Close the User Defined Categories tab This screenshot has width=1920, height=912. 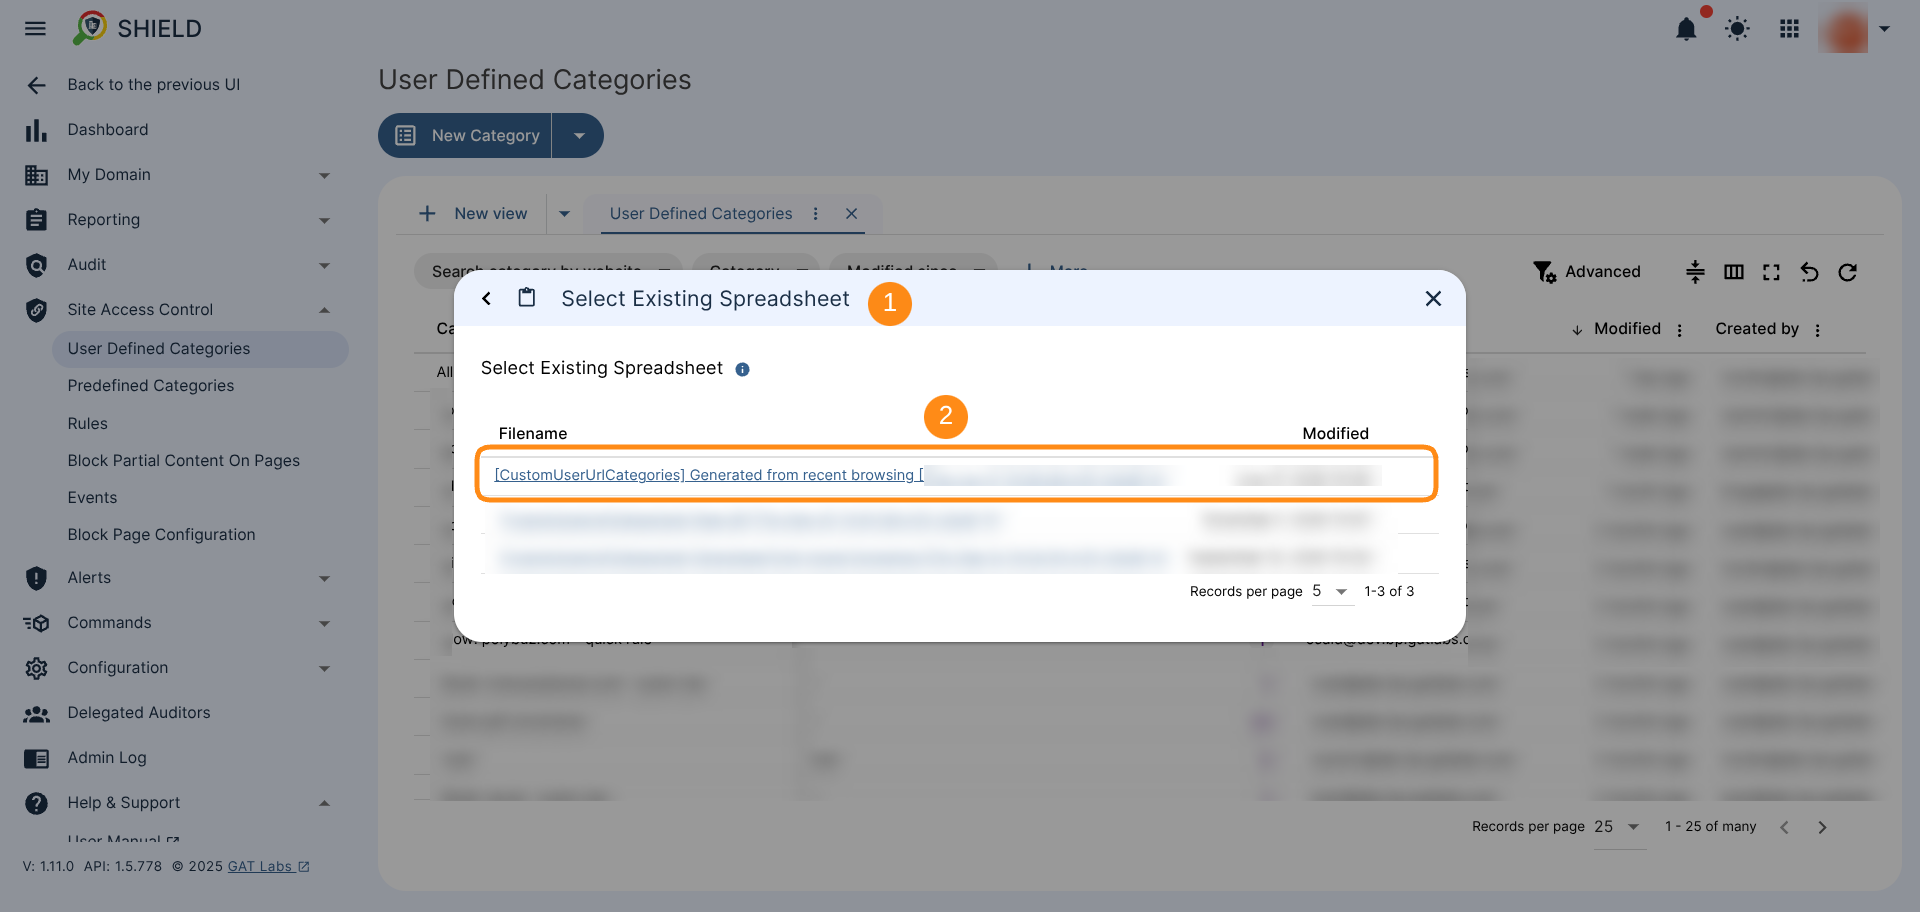pos(851,214)
